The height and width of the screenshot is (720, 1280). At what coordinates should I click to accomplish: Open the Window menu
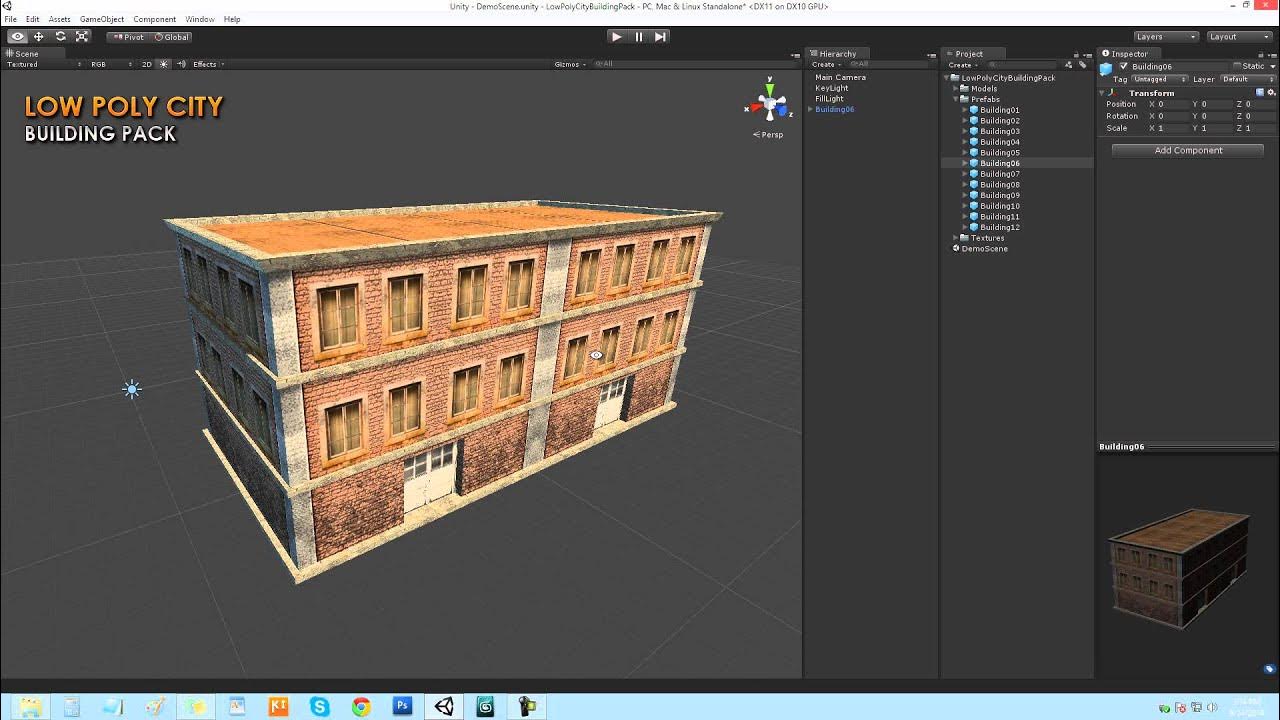[x=200, y=19]
